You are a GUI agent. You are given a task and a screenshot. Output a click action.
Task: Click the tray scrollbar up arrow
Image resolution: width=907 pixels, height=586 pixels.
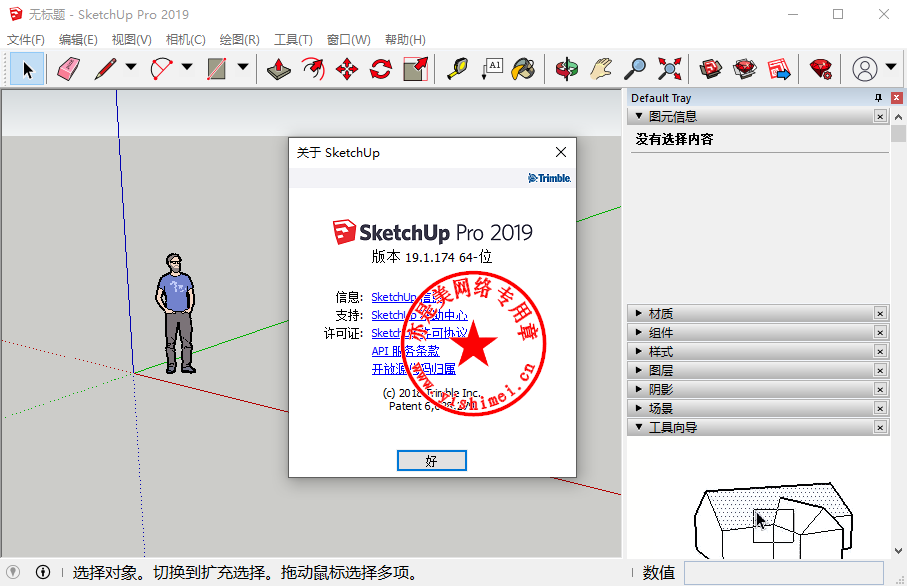(898, 117)
